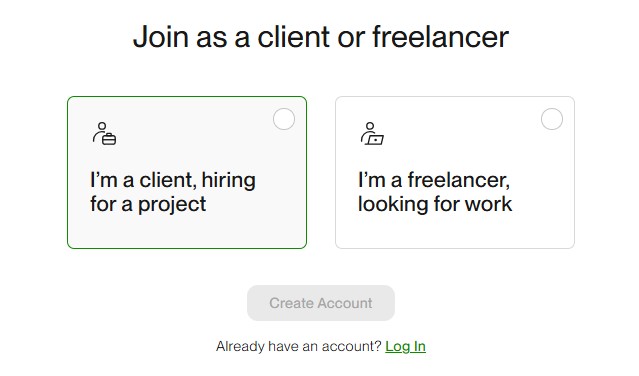The image size is (639, 376).
Task: Click the laptop in the freelancer icon
Action: click(375, 140)
